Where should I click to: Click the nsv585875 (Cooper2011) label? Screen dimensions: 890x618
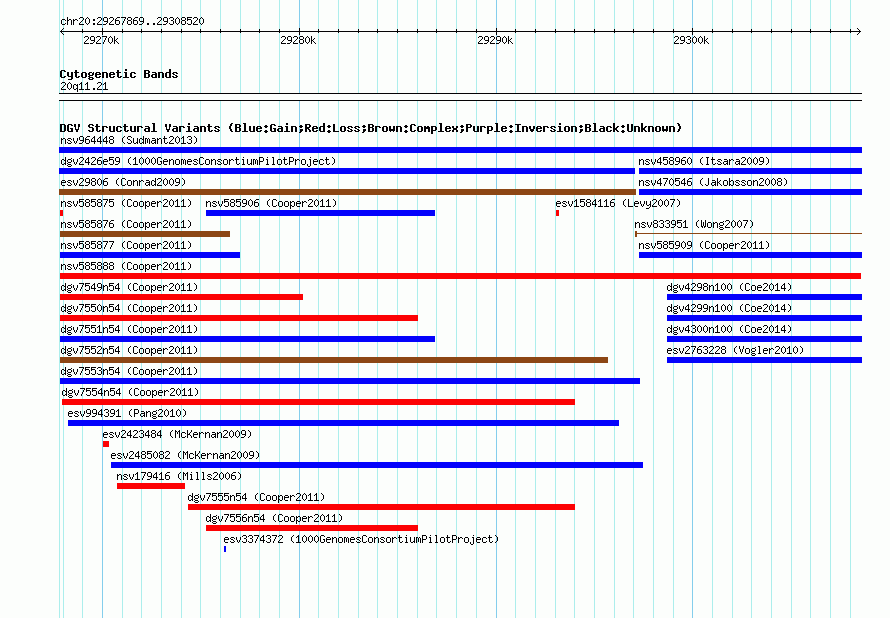pyautogui.click(x=126, y=203)
